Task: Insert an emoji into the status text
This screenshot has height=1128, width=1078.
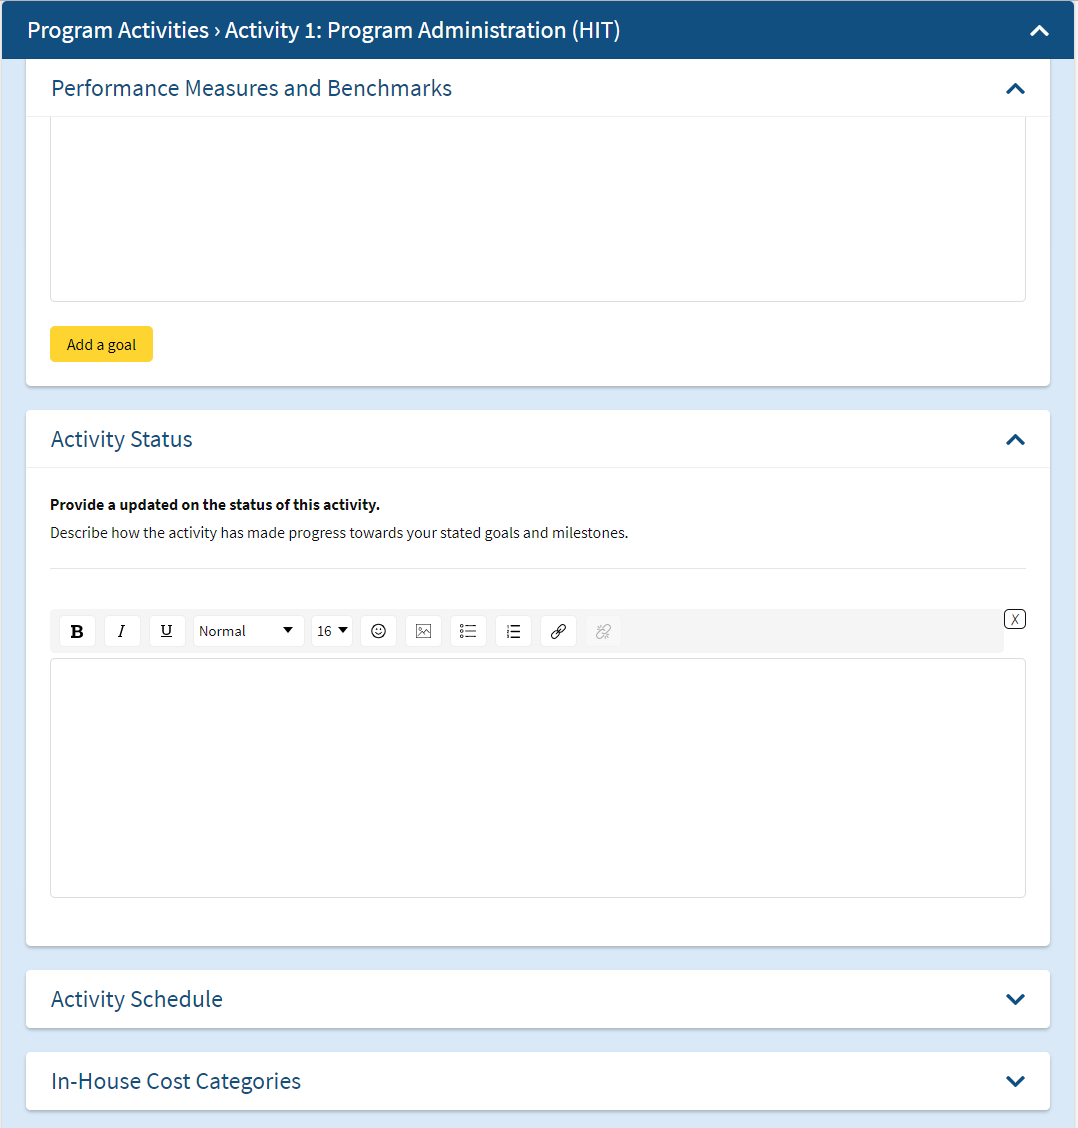Action: pyautogui.click(x=378, y=630)
